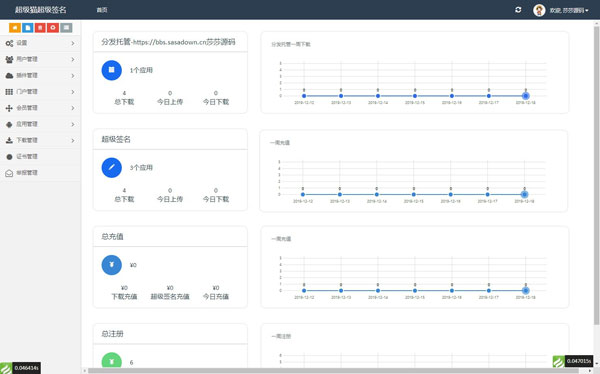Click 2019-12-18 point on 分发托管 chart

(525, 96)
